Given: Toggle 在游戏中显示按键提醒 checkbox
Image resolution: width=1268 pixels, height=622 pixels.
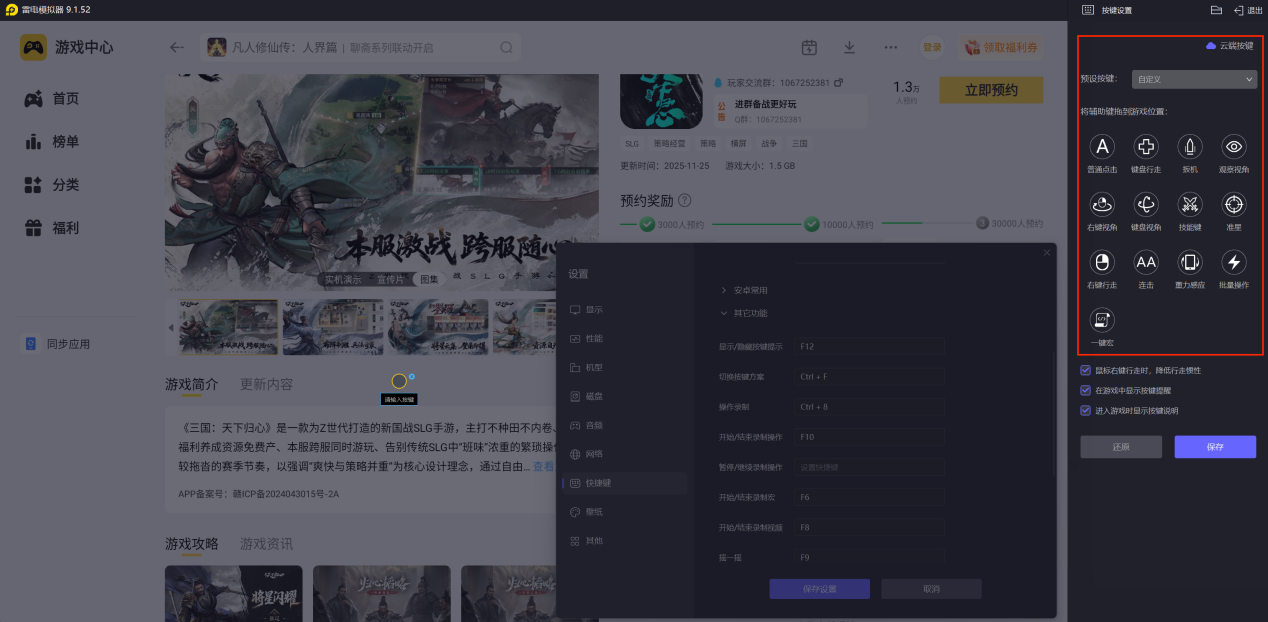Looking at the screenshot, I should coord(1086,390).
